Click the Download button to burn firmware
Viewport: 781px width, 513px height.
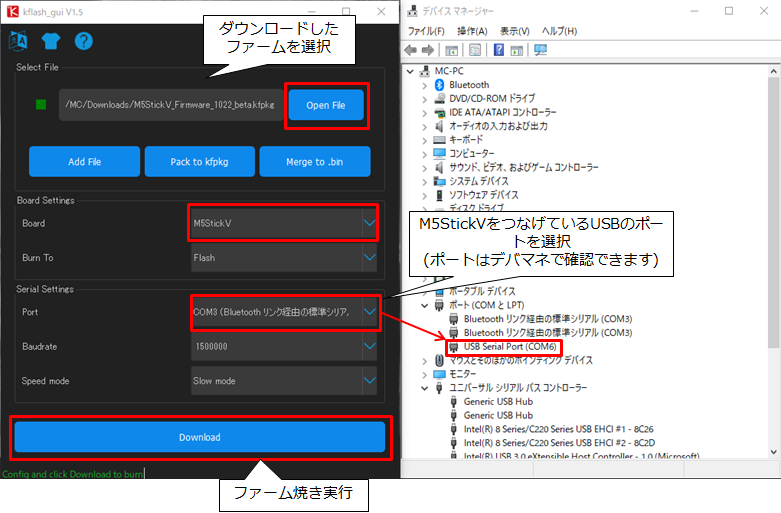200,437
